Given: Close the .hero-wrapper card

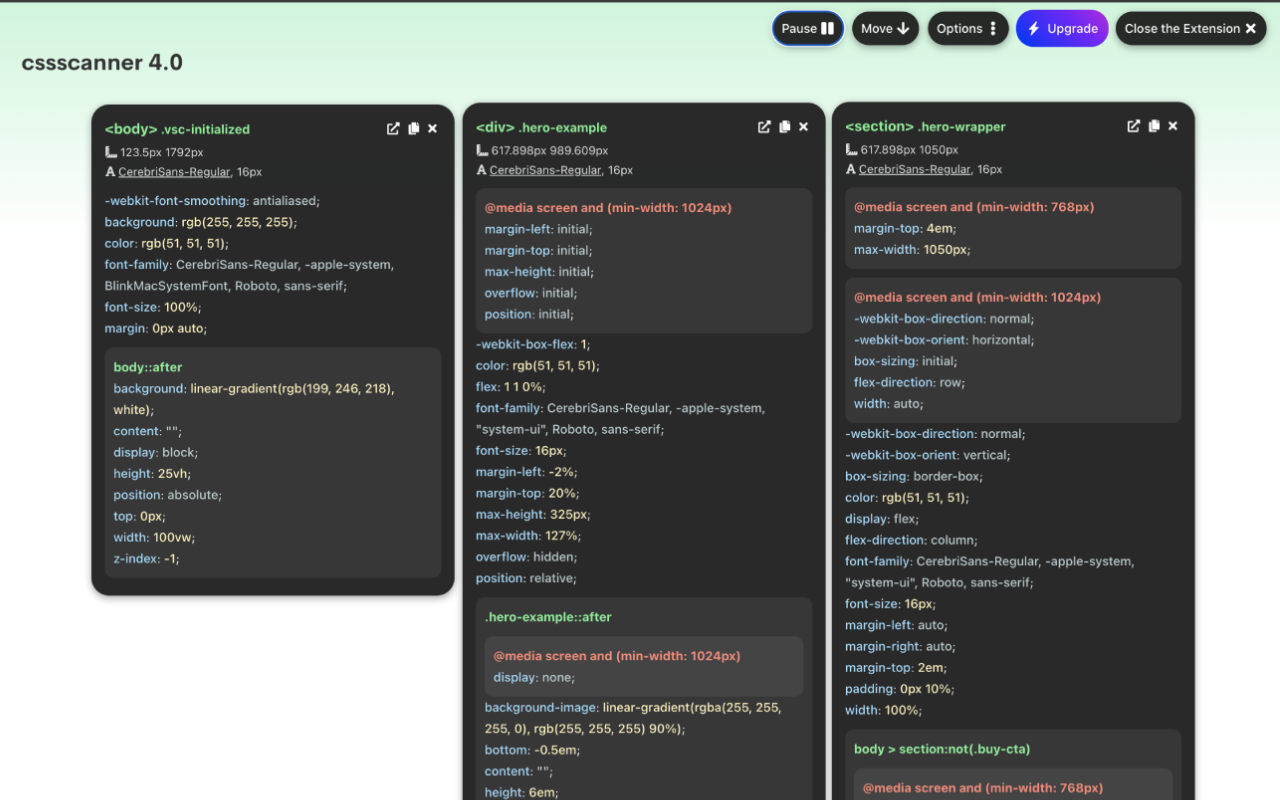Looking at the screenshot, I should [1172, 126].
